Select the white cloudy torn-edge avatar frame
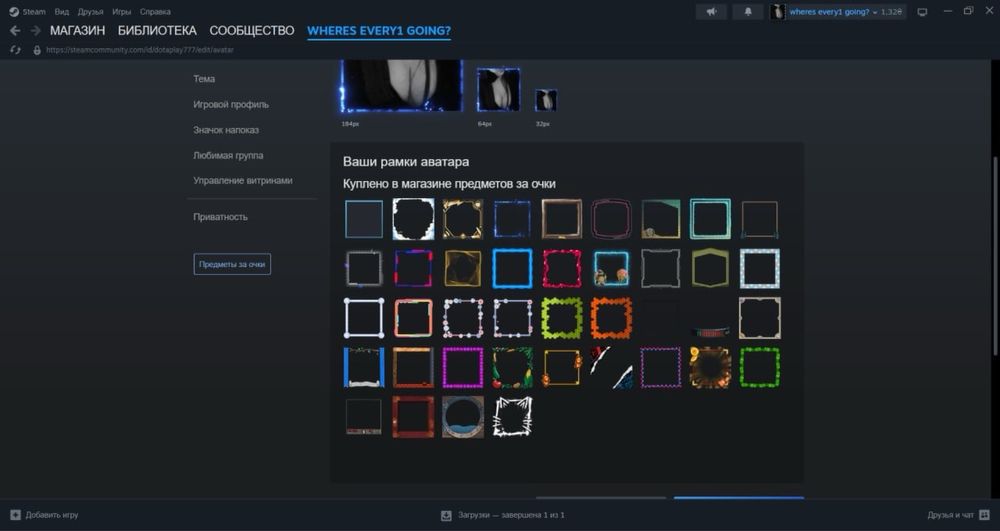 [x=413, y=219]
